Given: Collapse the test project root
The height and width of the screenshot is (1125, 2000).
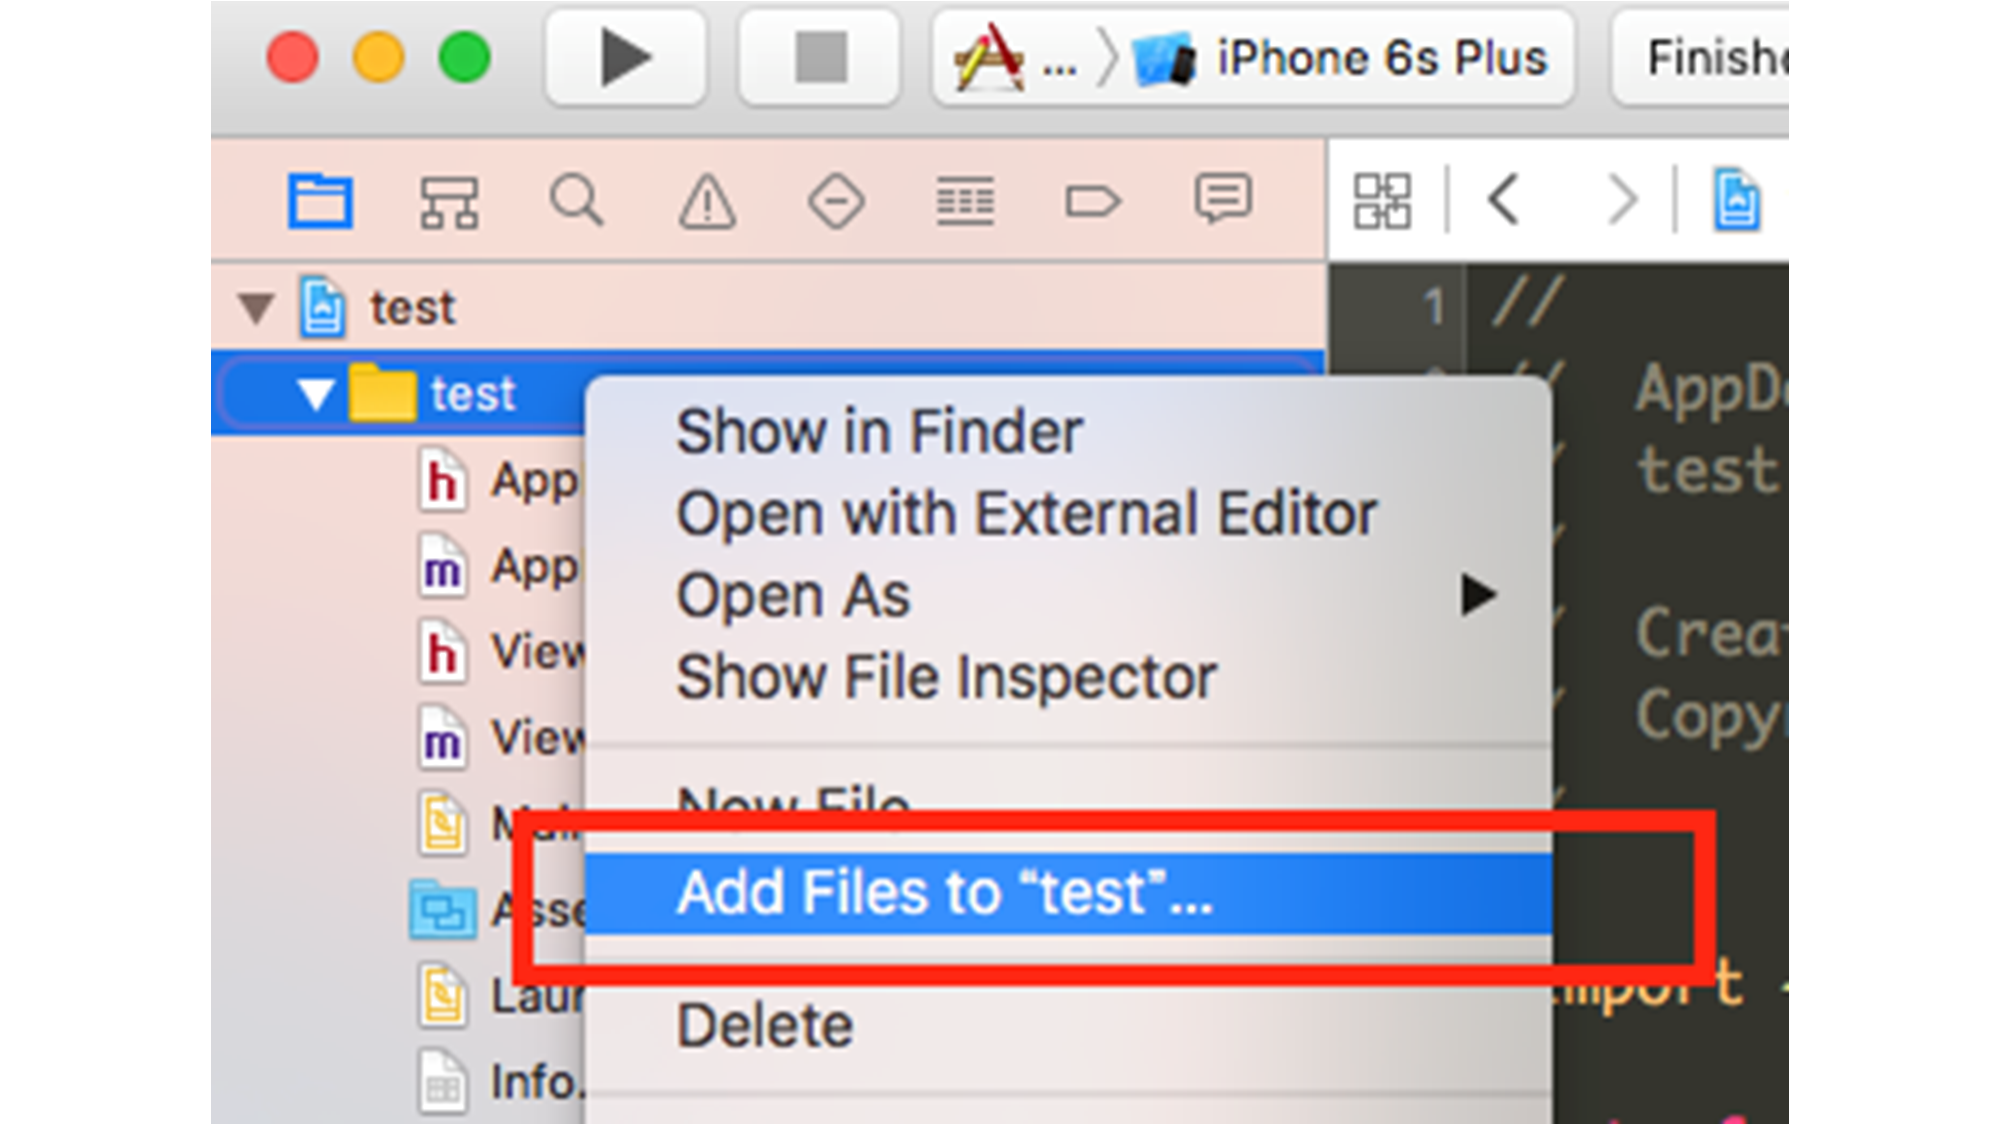Looking at the screenshot, I should 257,308.
